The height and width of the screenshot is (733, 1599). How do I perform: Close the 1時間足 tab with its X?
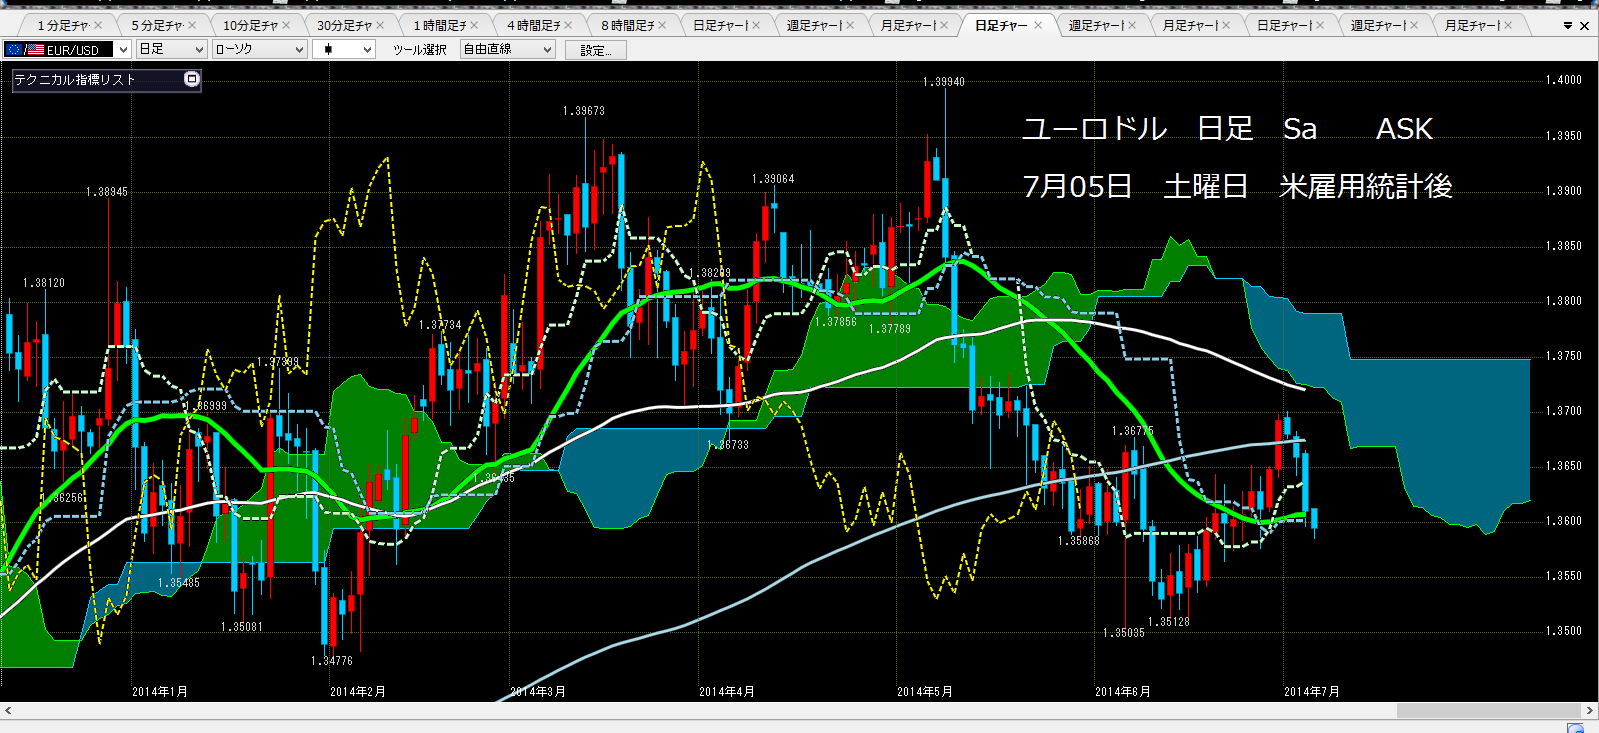coord(474,26)
